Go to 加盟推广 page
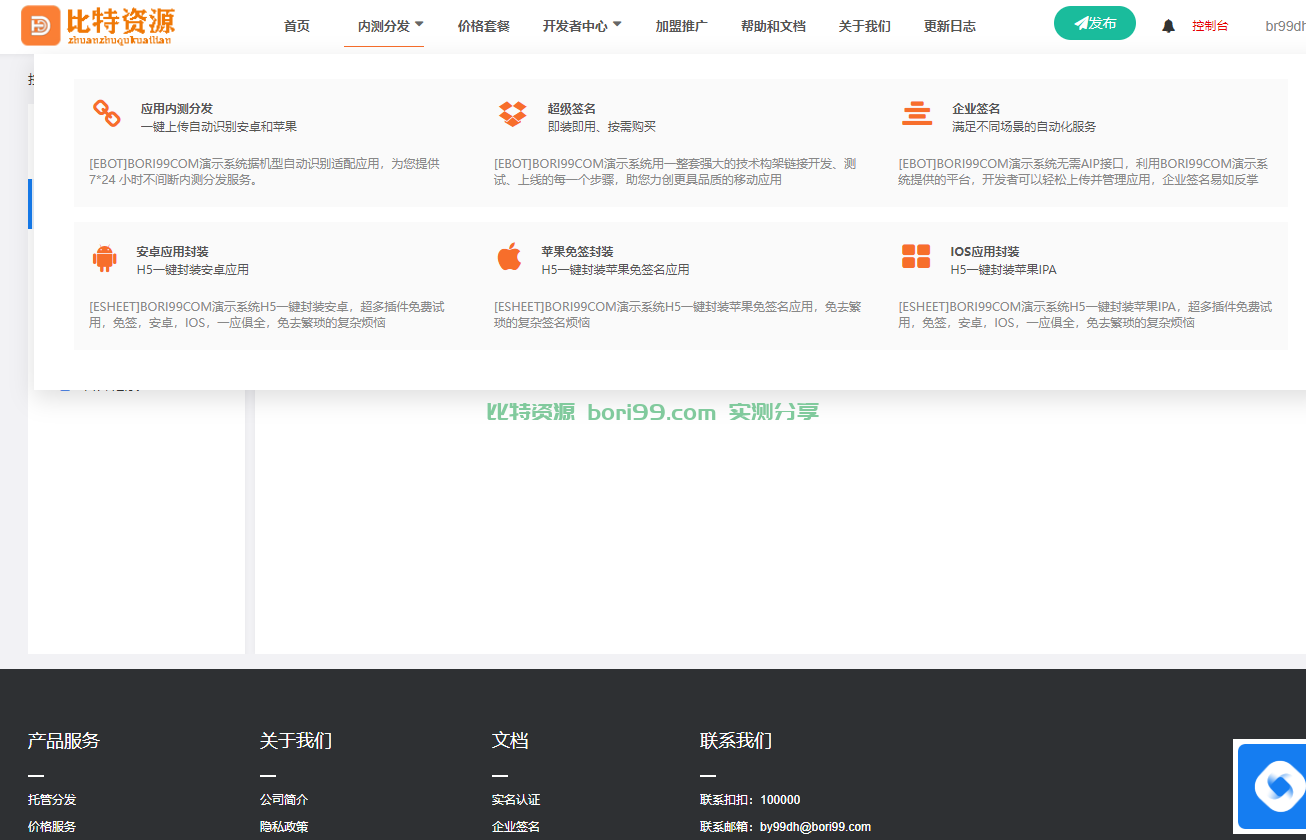 pyautogui.click(x=682, y=26)
